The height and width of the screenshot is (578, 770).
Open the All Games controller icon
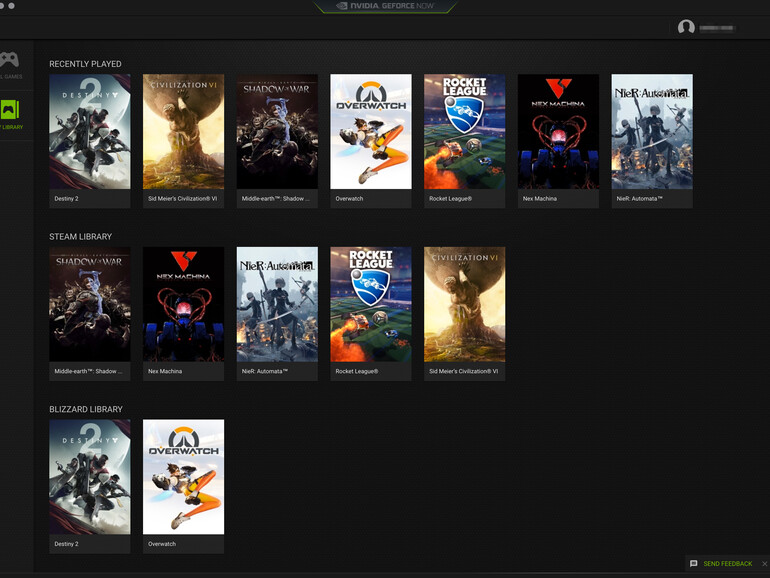(9, 60)
